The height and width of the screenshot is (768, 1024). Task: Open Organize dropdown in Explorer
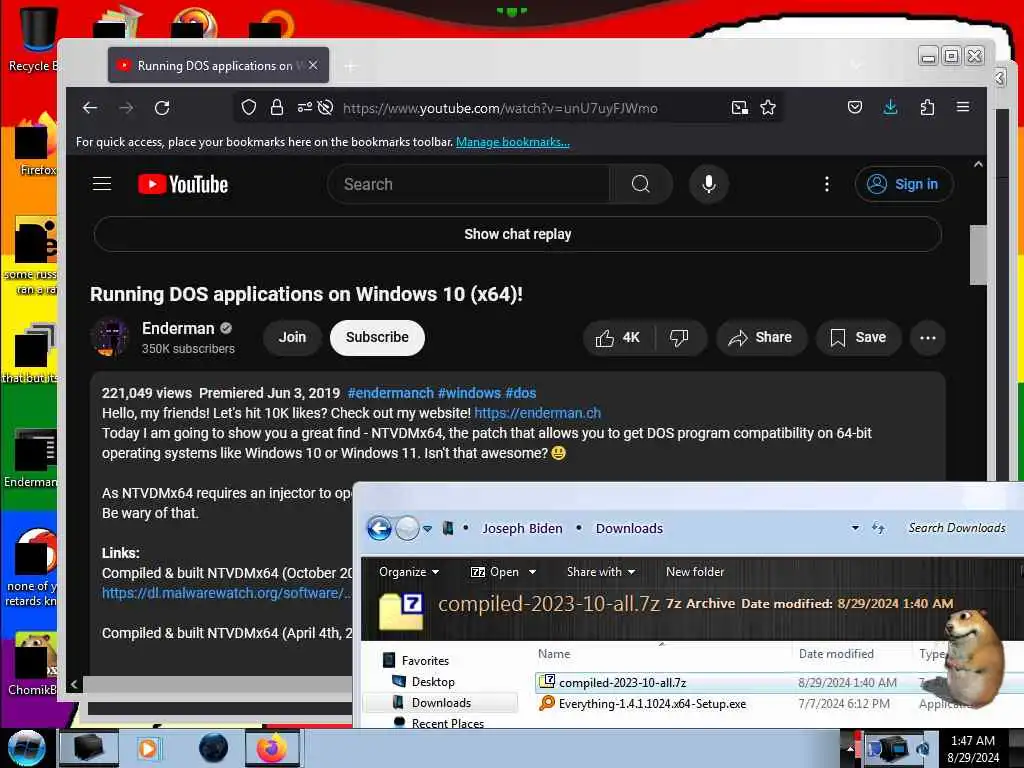point(409,572)
